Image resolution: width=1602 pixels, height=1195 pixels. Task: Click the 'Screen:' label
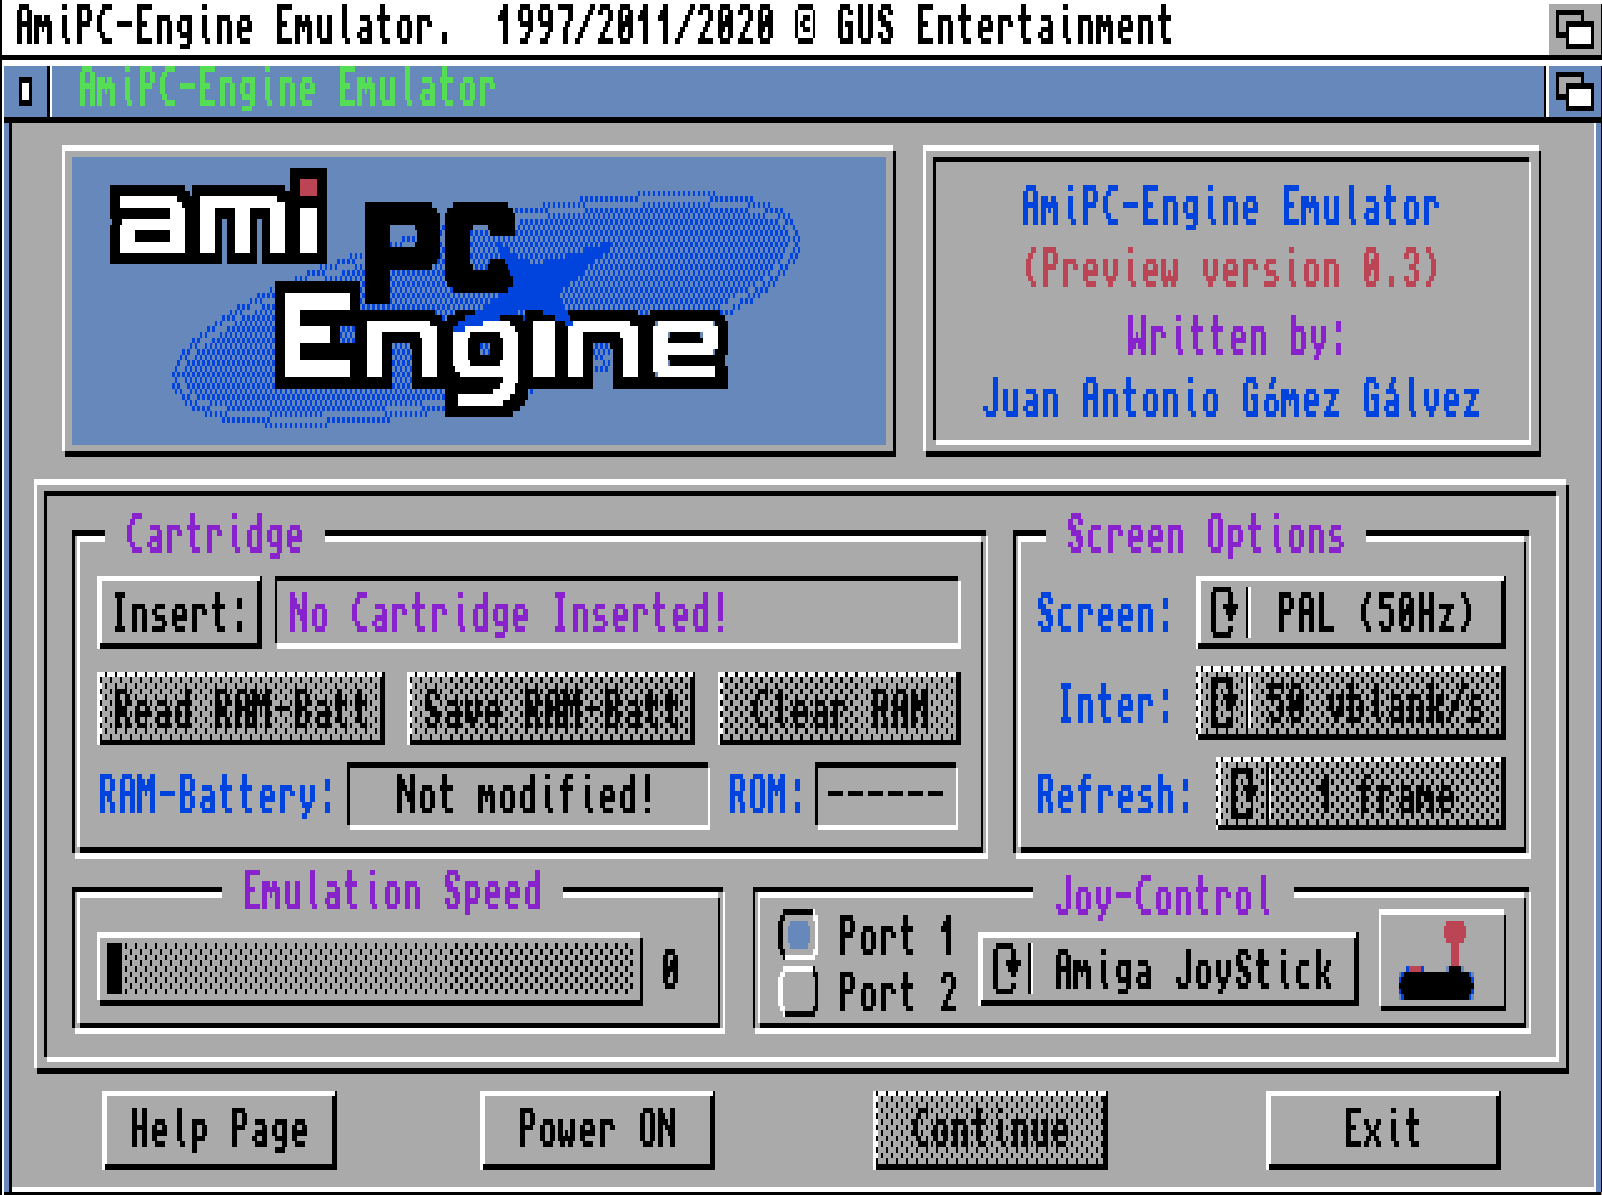click(1104, 613)
